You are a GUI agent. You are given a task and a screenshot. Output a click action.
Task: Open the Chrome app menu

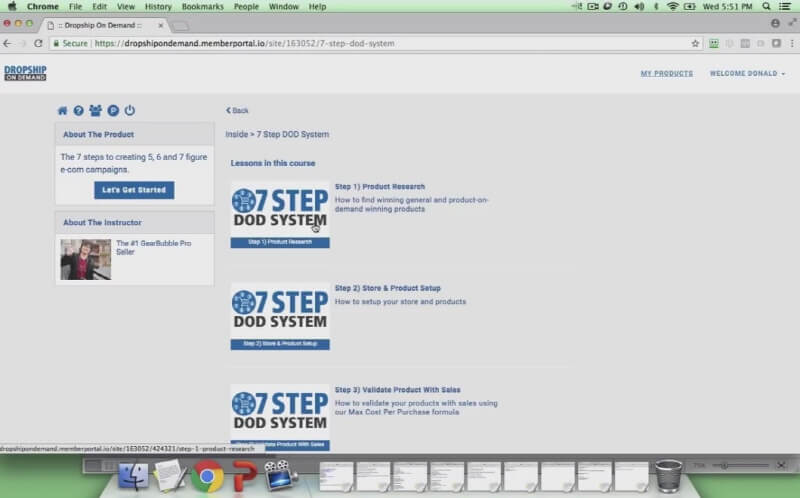[x=43, y=7]
